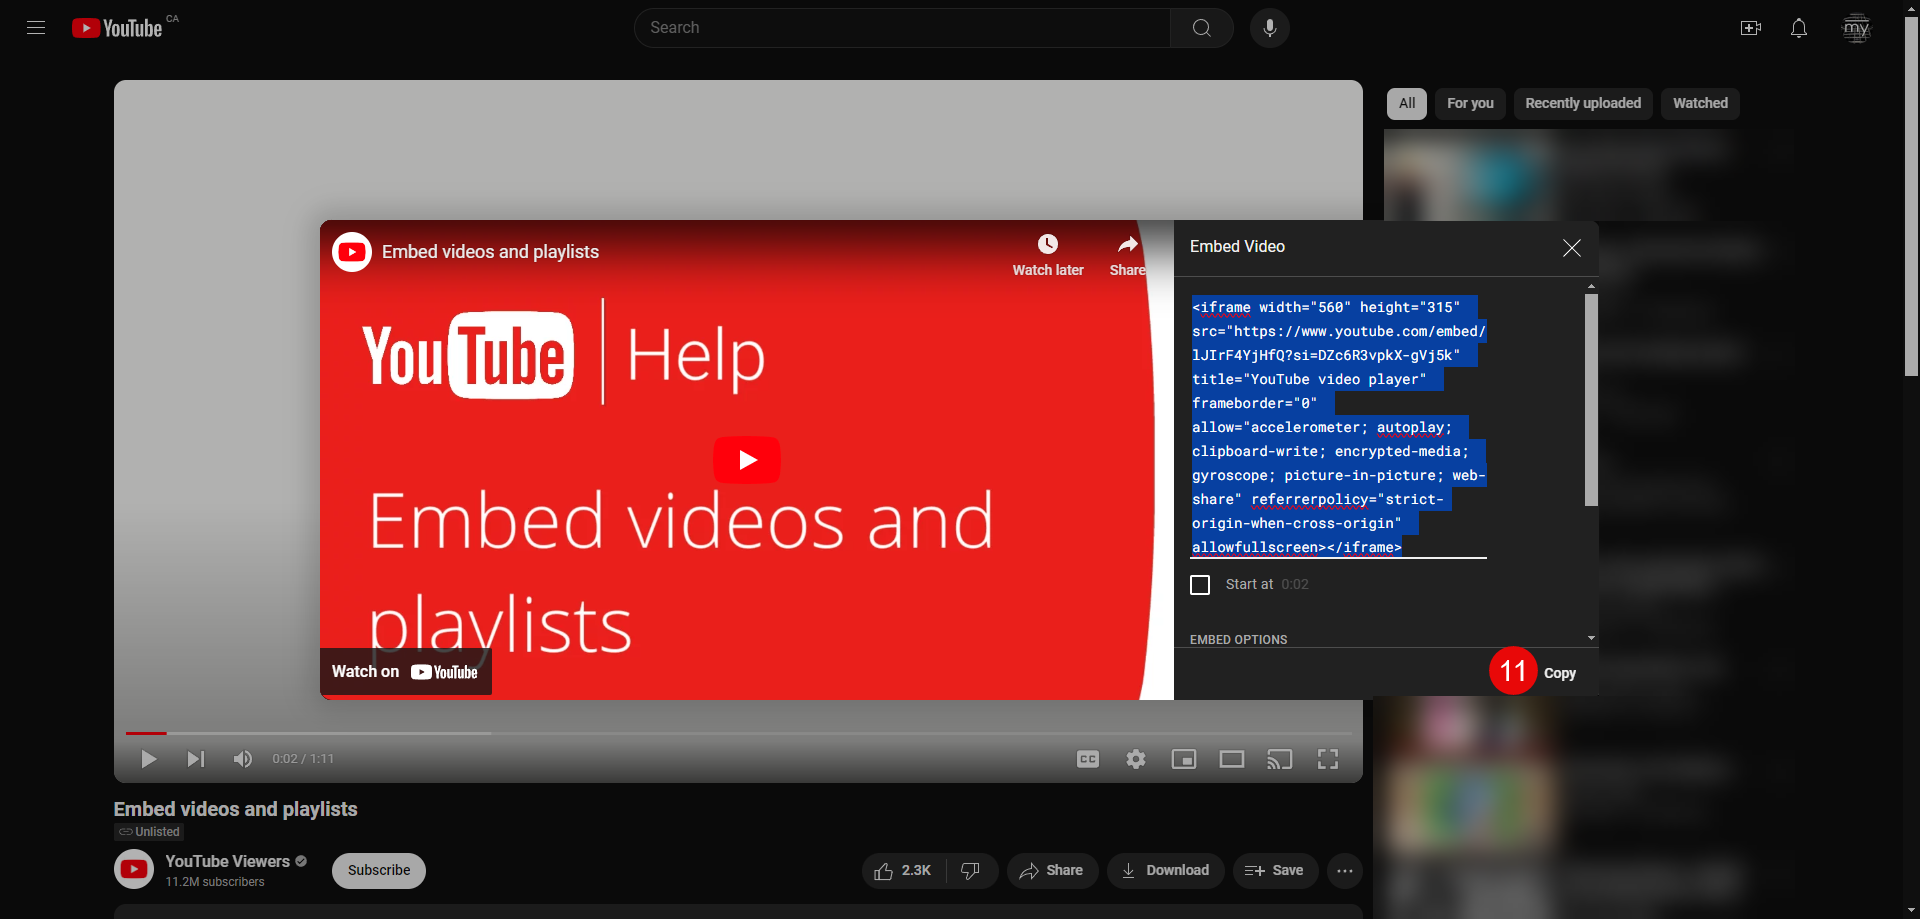Image resolution: width=1920 pixels, height=919 pixels.
Task: Click the Start at time field
Action: pos(1295,585)
